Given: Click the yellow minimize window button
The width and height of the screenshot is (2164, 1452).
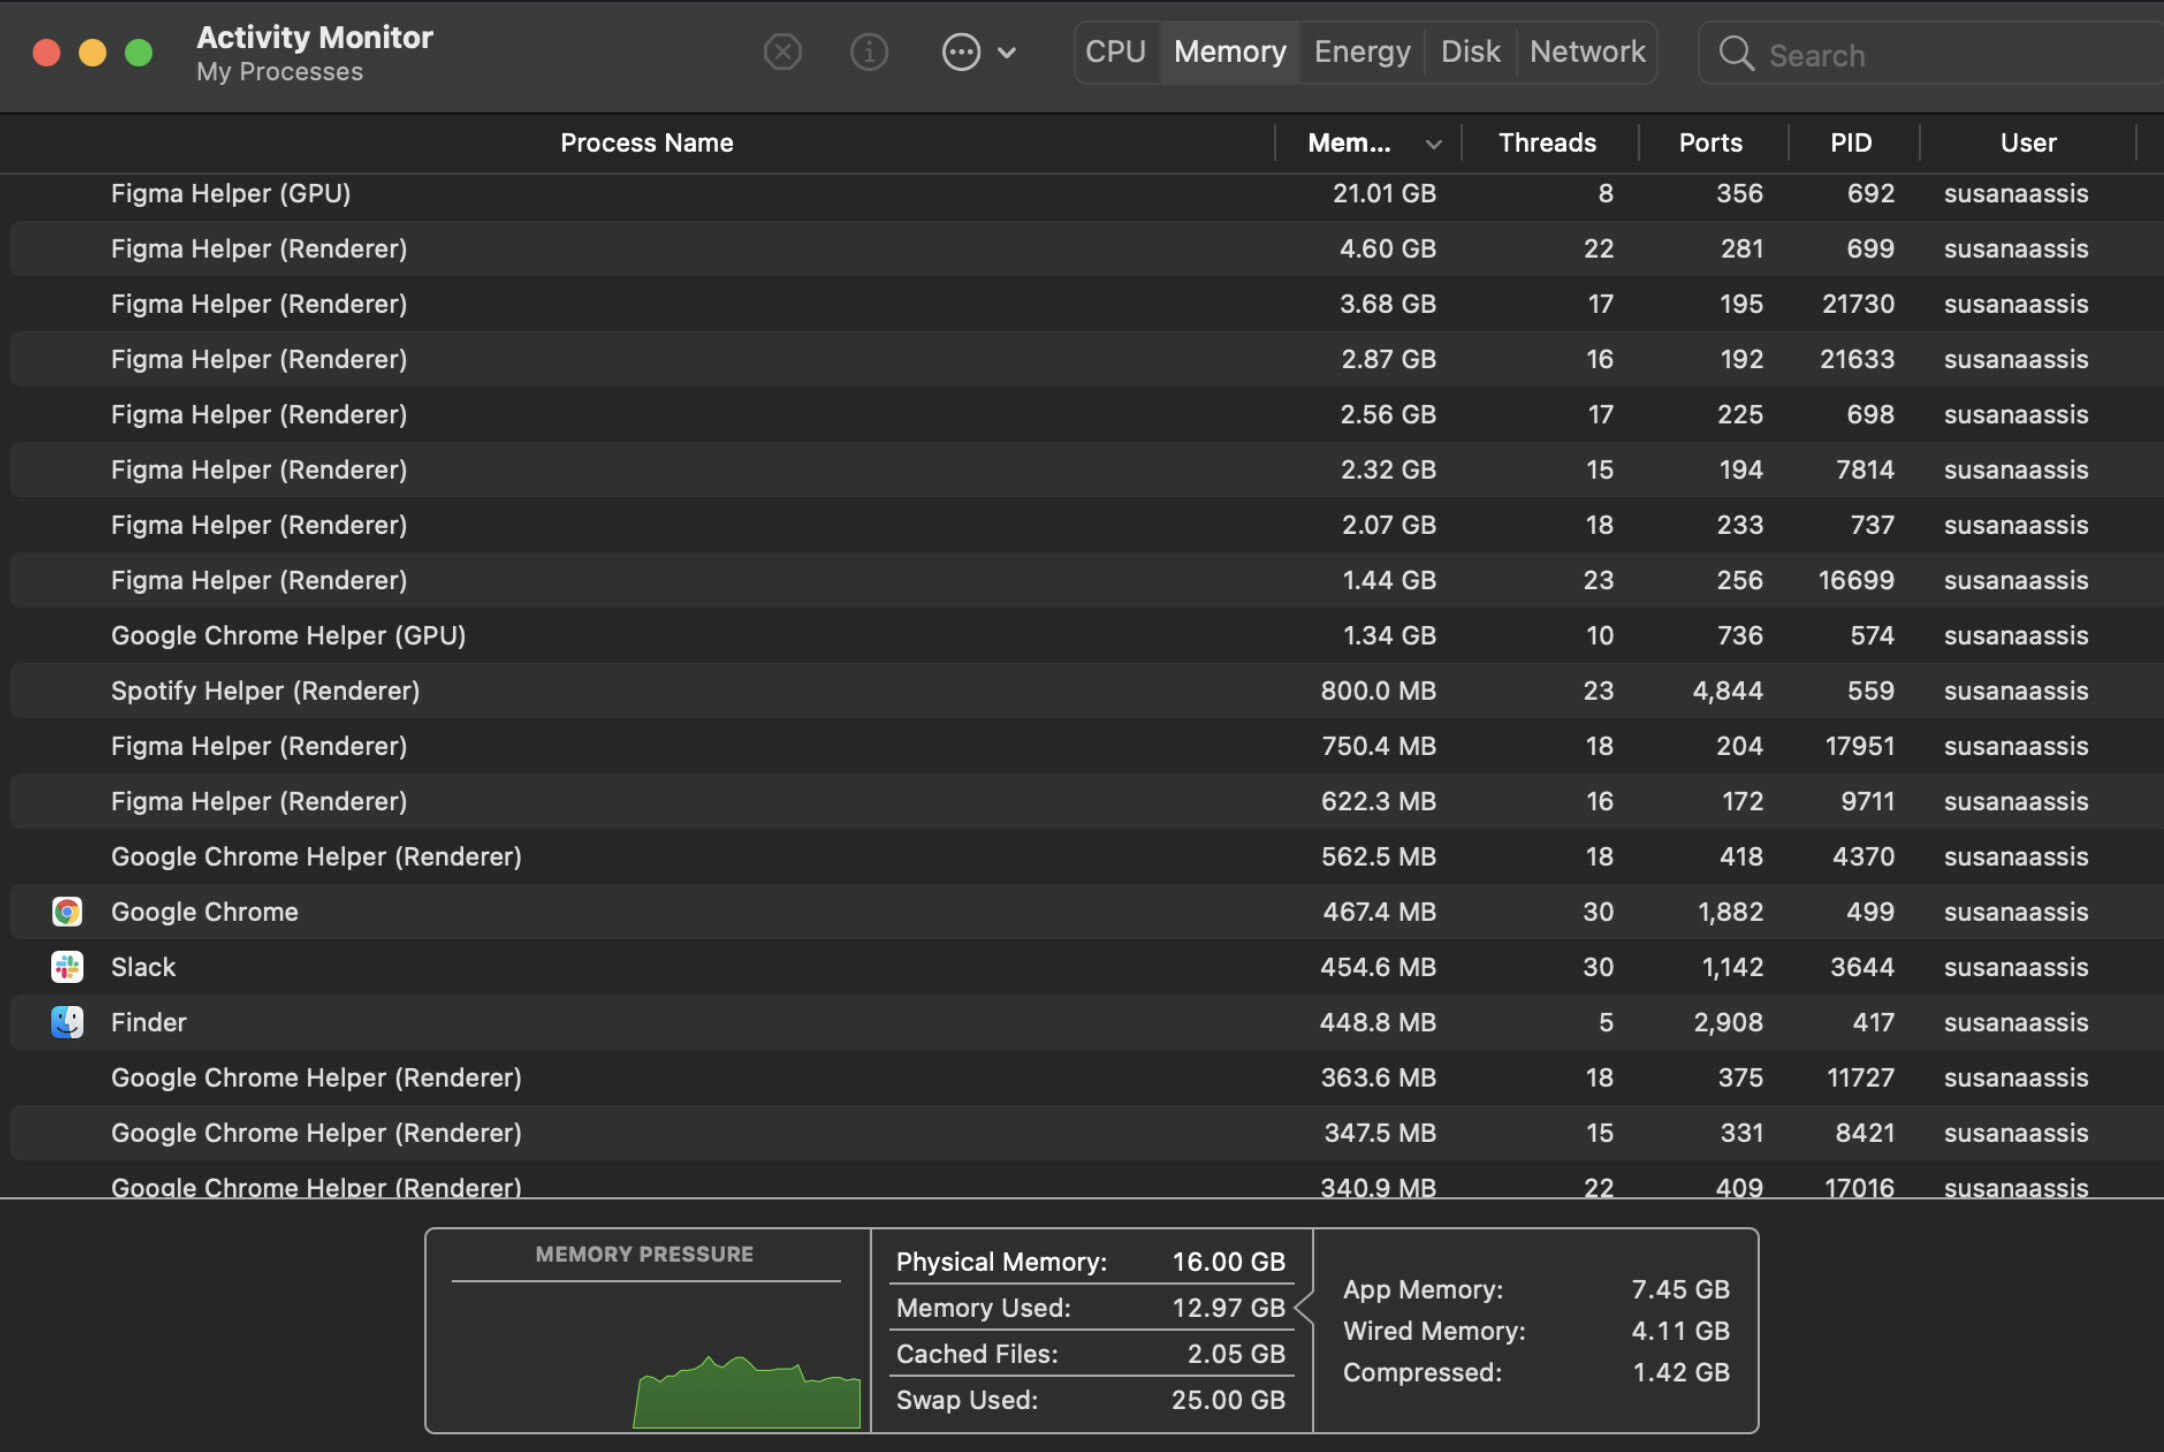Looking at the screenshot, I should [93, 52].
